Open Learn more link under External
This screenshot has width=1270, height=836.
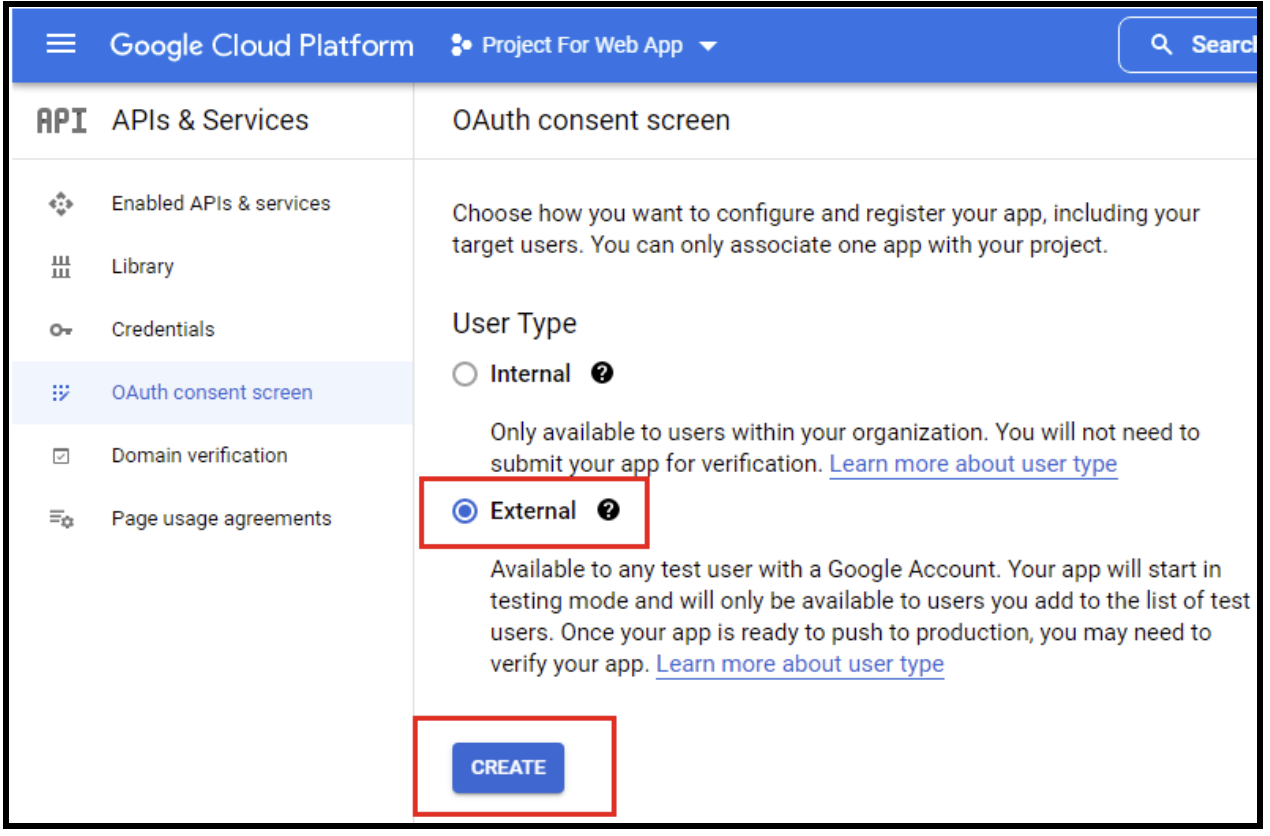pos(799,665)
